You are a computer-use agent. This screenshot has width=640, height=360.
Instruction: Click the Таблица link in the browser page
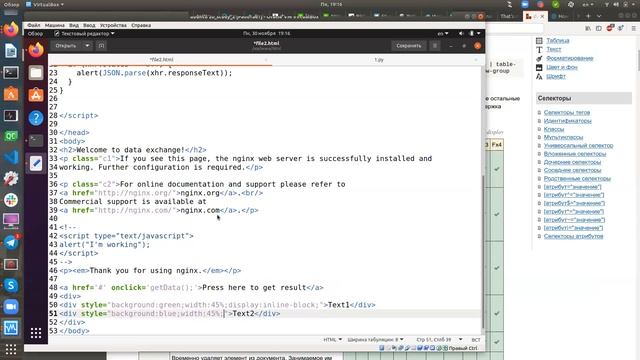(x=558, y=40)
